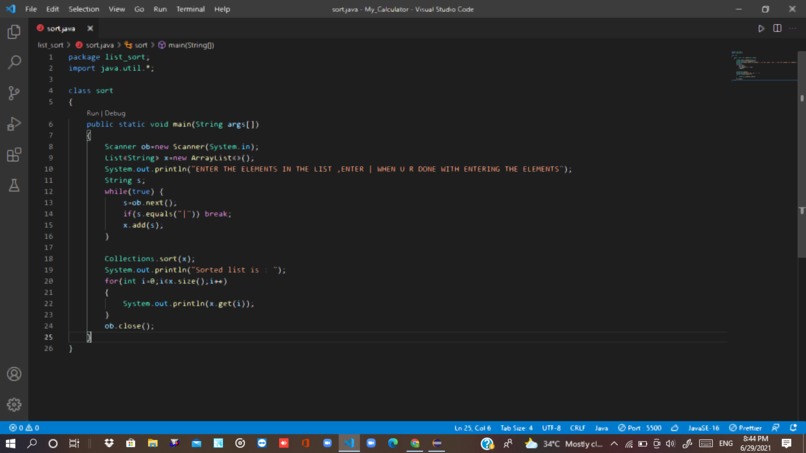Open Office from taskbar

(x=305, y=443)
